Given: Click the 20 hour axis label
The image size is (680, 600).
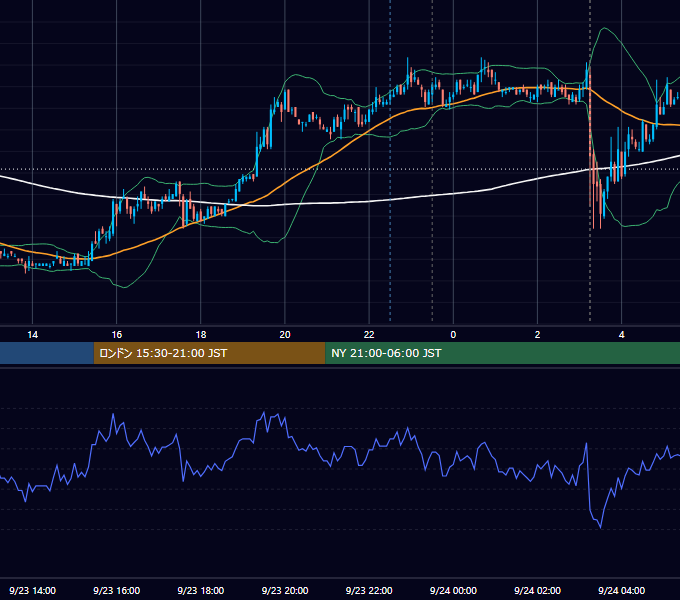Looking at the screenshot, I should (285, 335).
